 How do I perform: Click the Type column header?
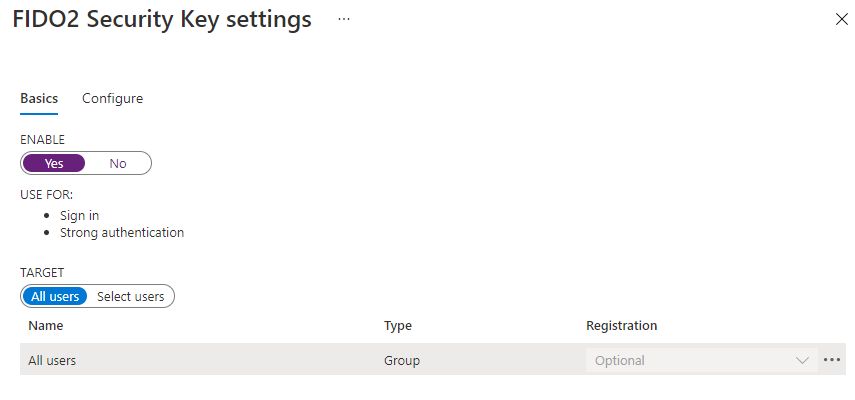(398, 326)
